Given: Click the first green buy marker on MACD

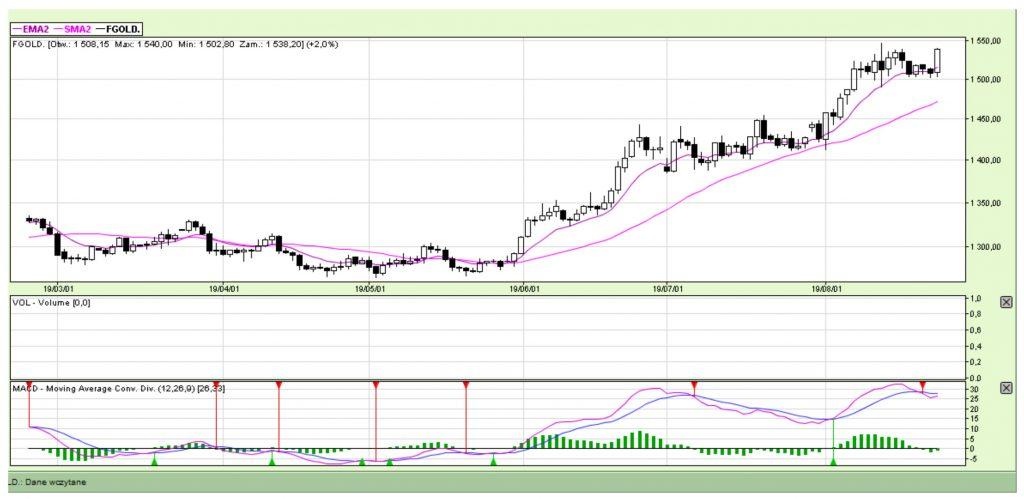Looking at the screenshot, I should tap(154, 461).
